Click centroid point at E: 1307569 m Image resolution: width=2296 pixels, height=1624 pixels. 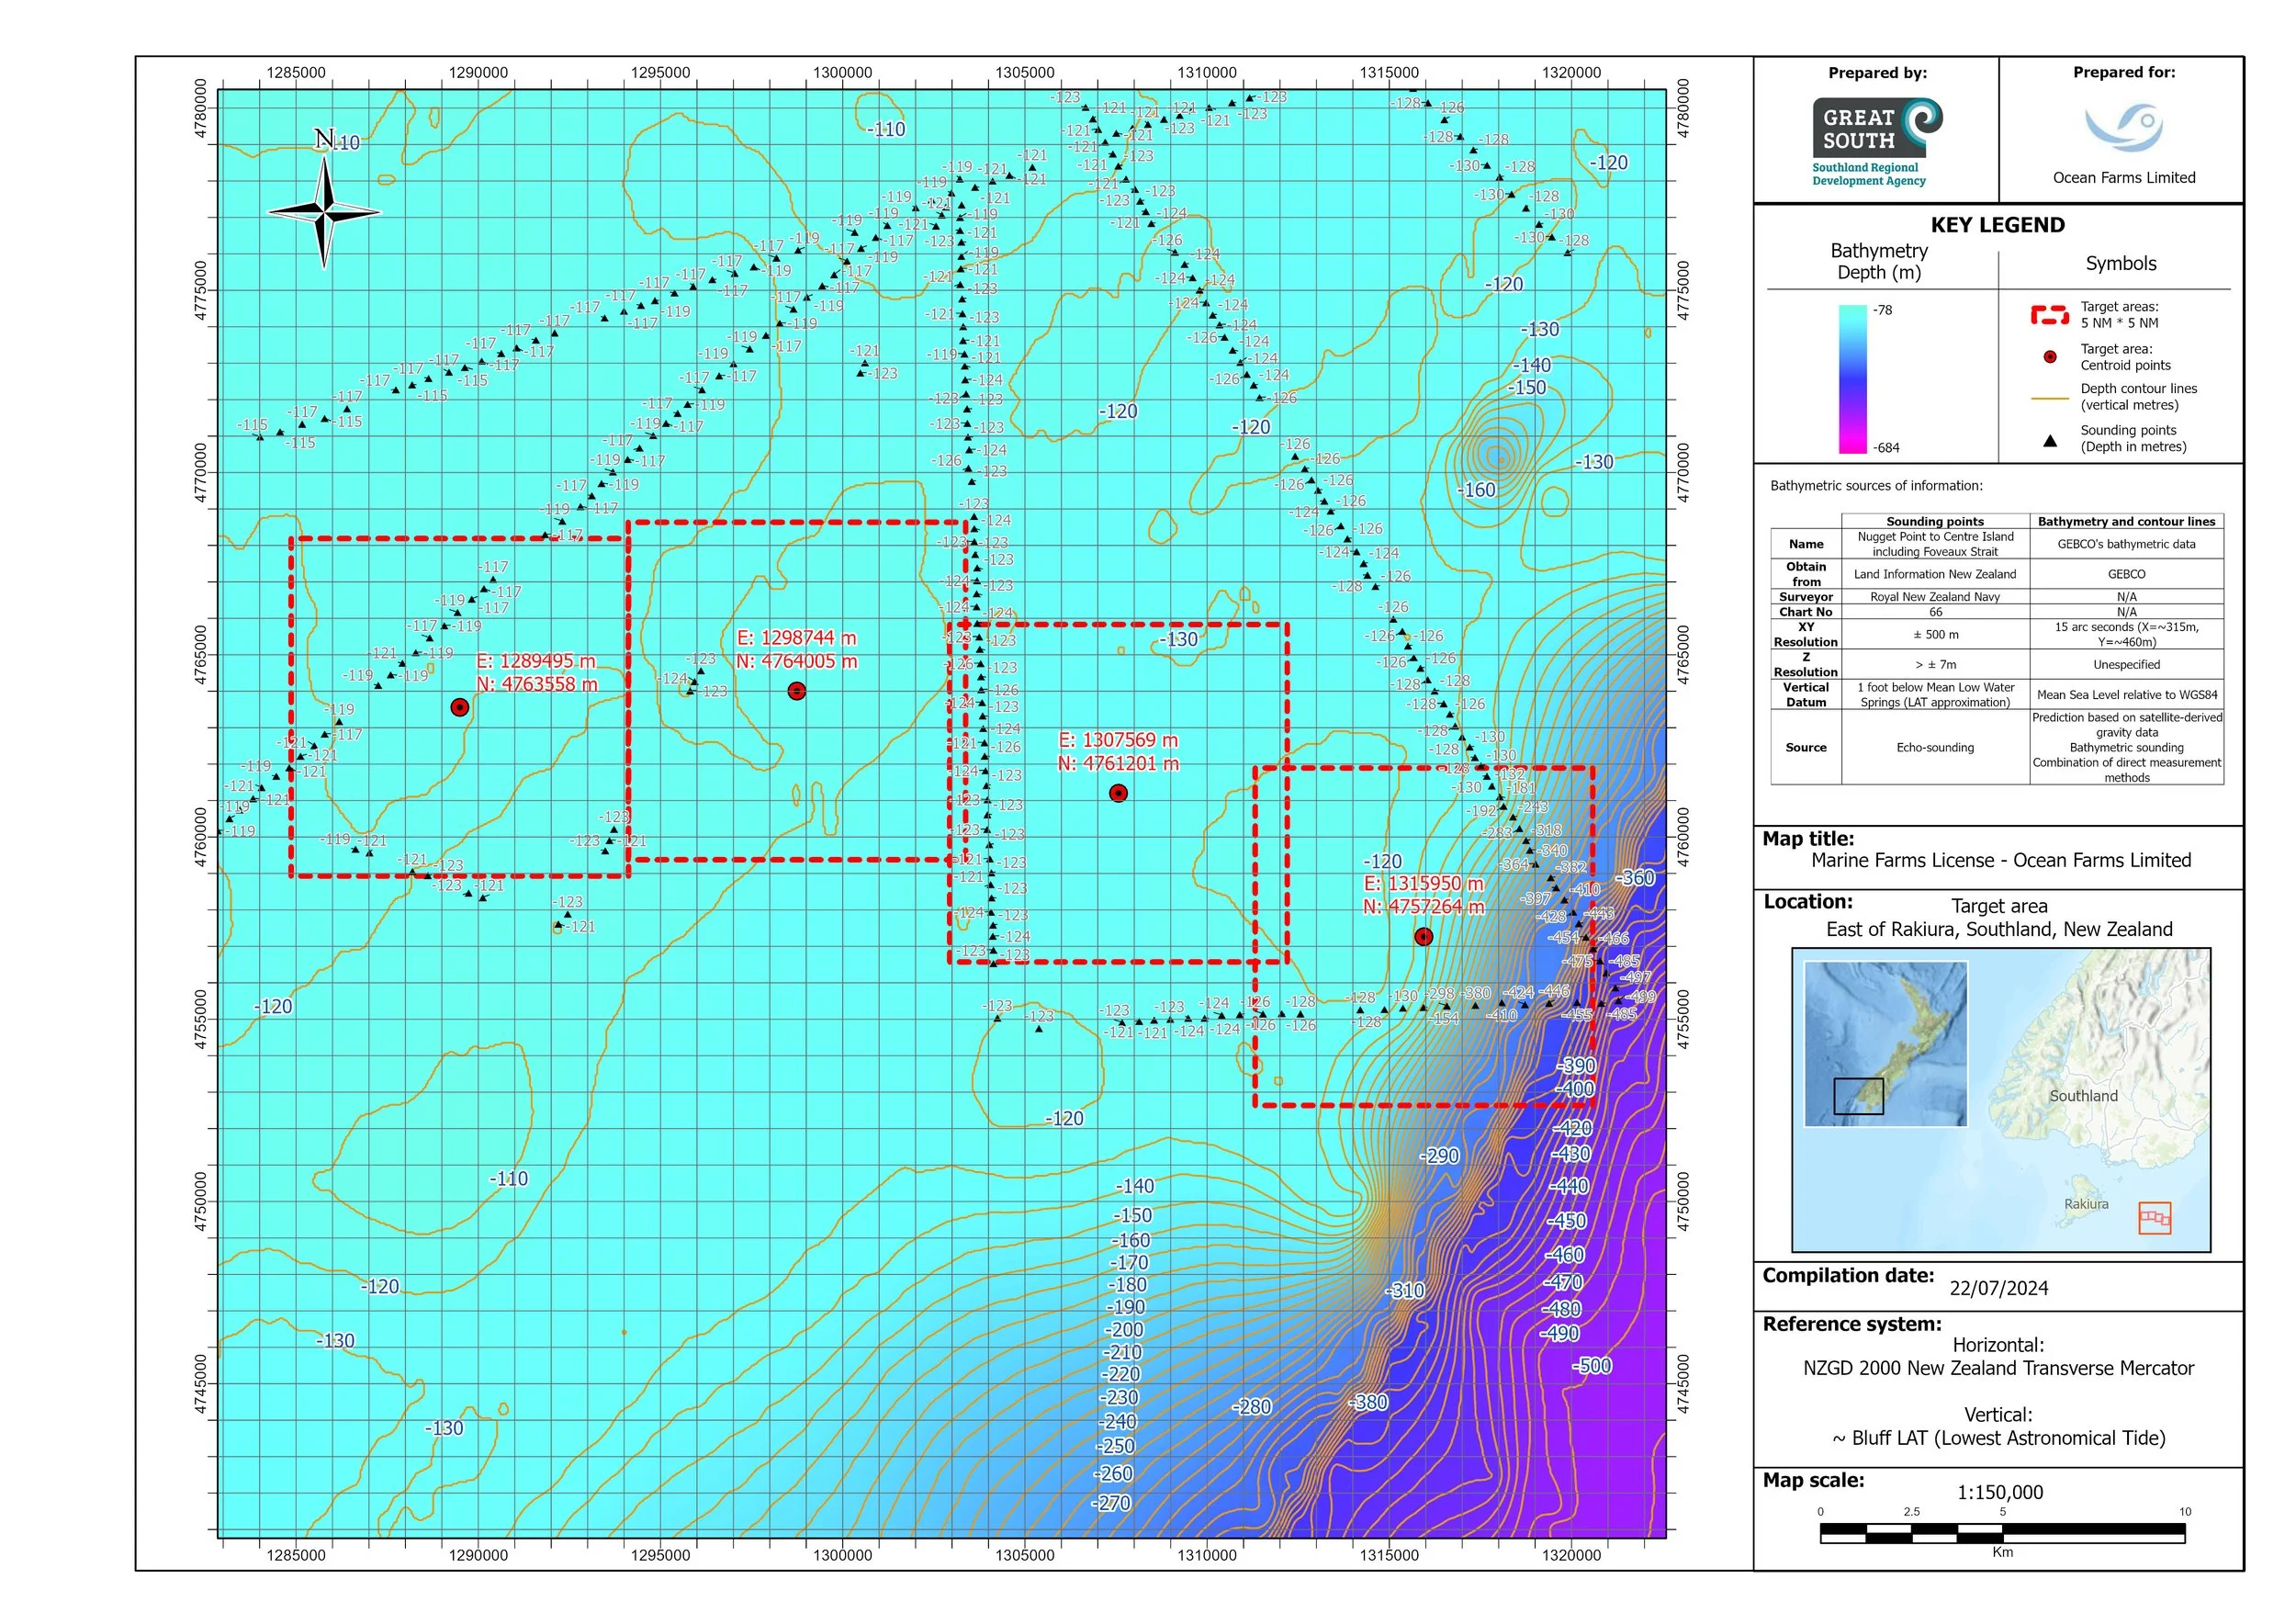(1118, 793)
